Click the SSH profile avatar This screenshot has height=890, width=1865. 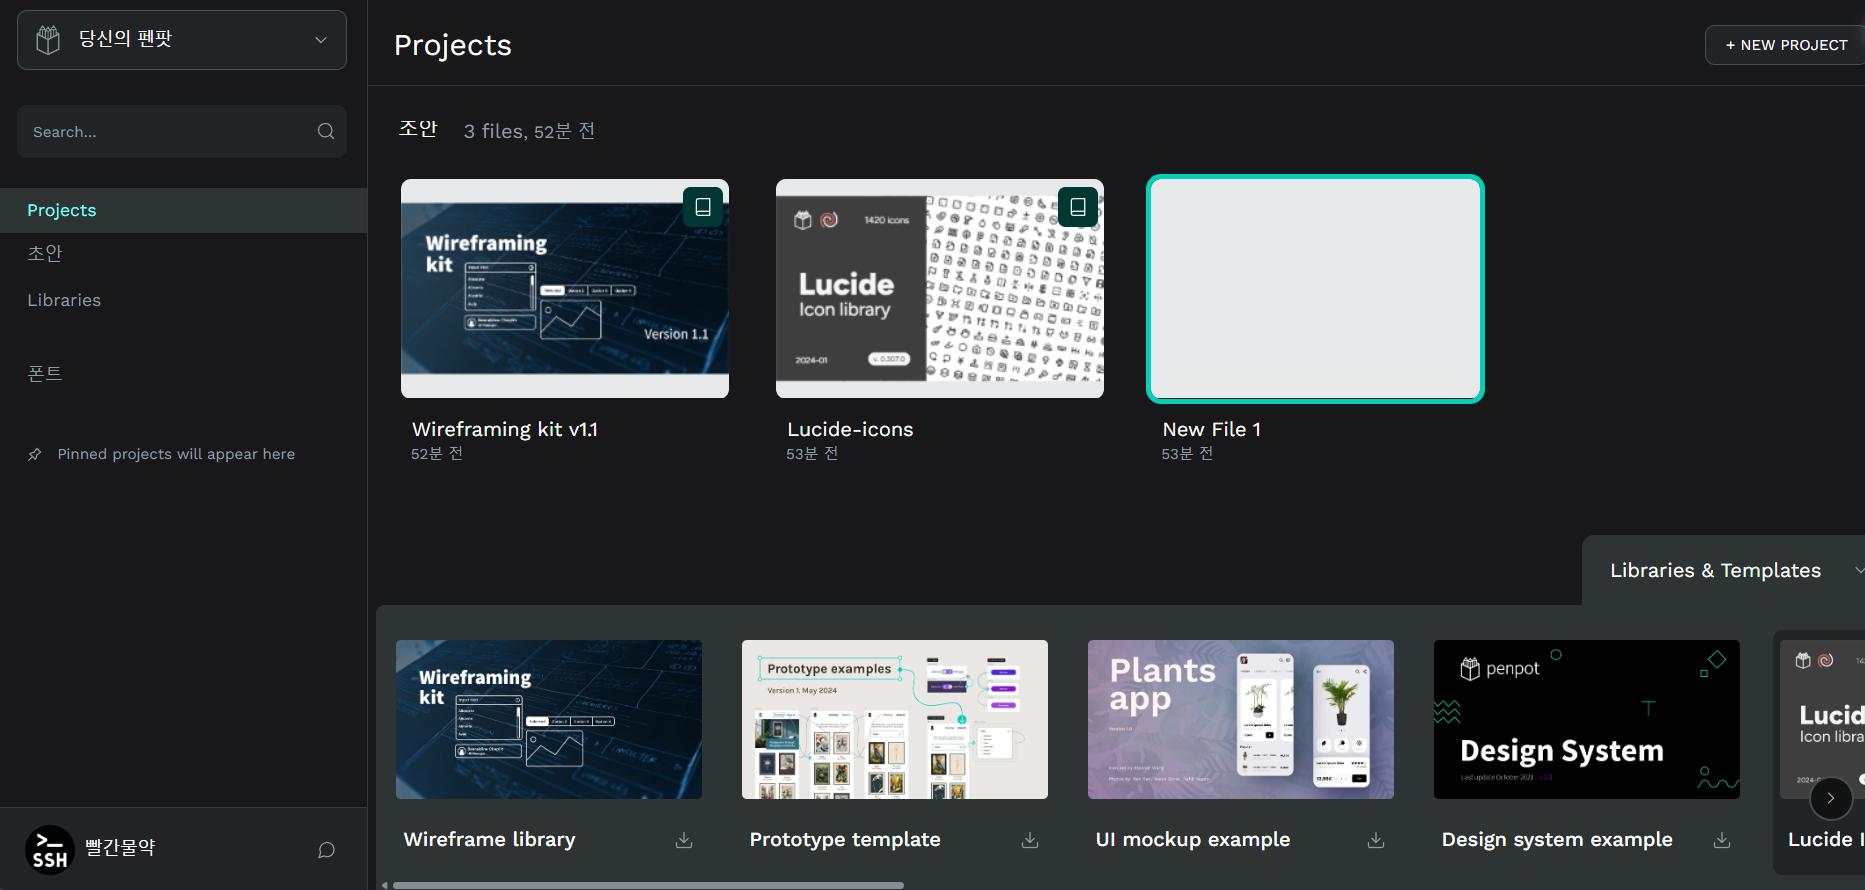click(x=50, y=849)
